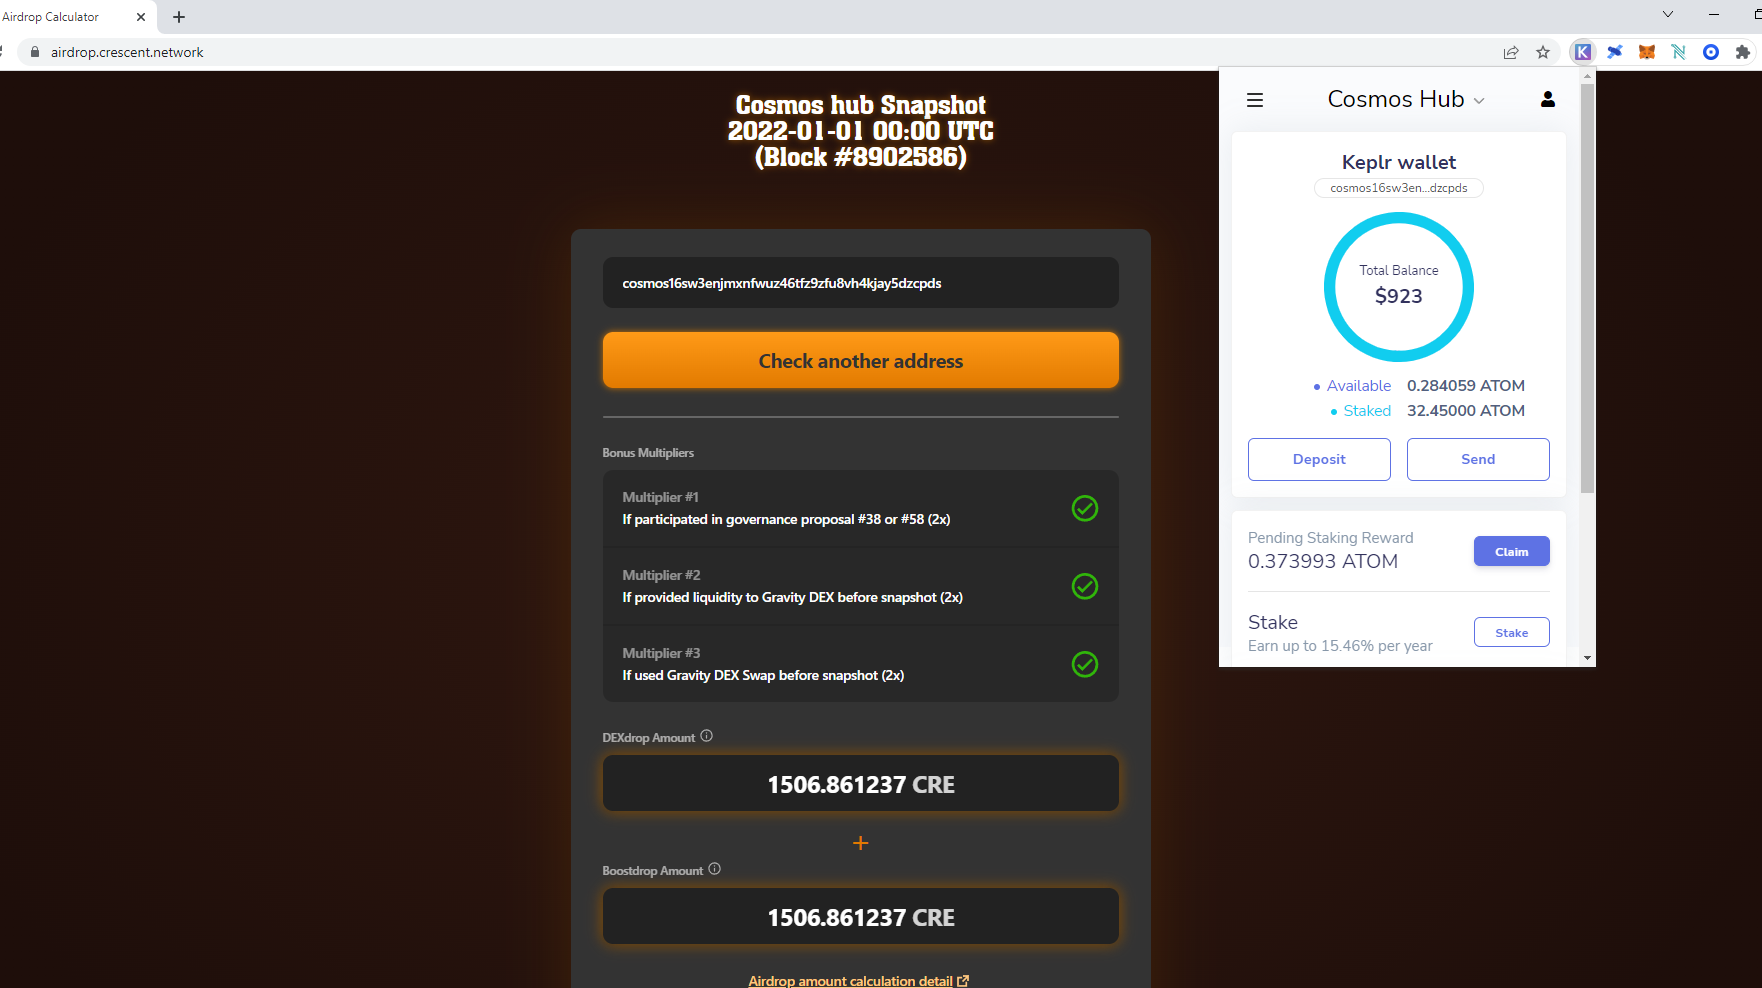The width and height of the screenshot is (1762, 988).
Task: Click the browser address bar URL
Action: point(127,52)
